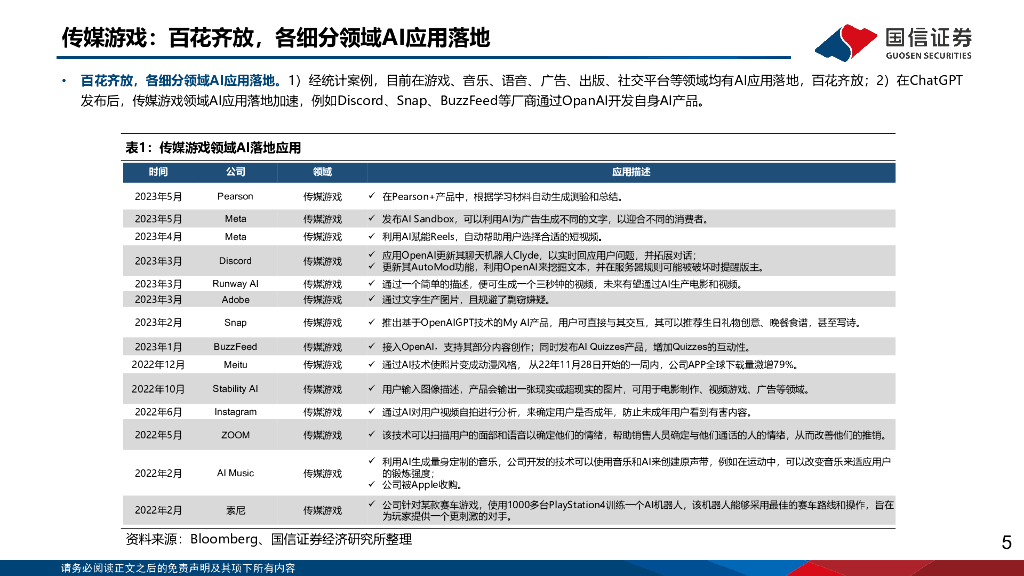
Task: Click the checkmark in the ZOOM row
Action: click(x=371, y=435)
